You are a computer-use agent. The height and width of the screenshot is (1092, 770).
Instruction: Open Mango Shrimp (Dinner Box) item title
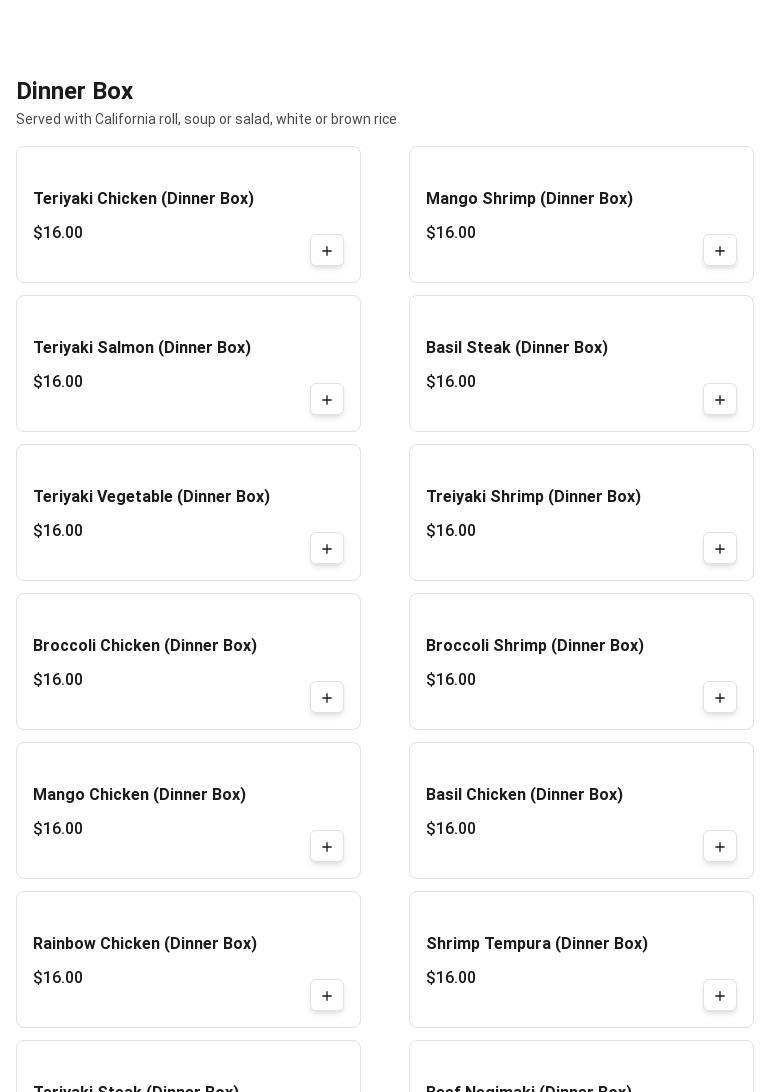(x=529, y=199)
